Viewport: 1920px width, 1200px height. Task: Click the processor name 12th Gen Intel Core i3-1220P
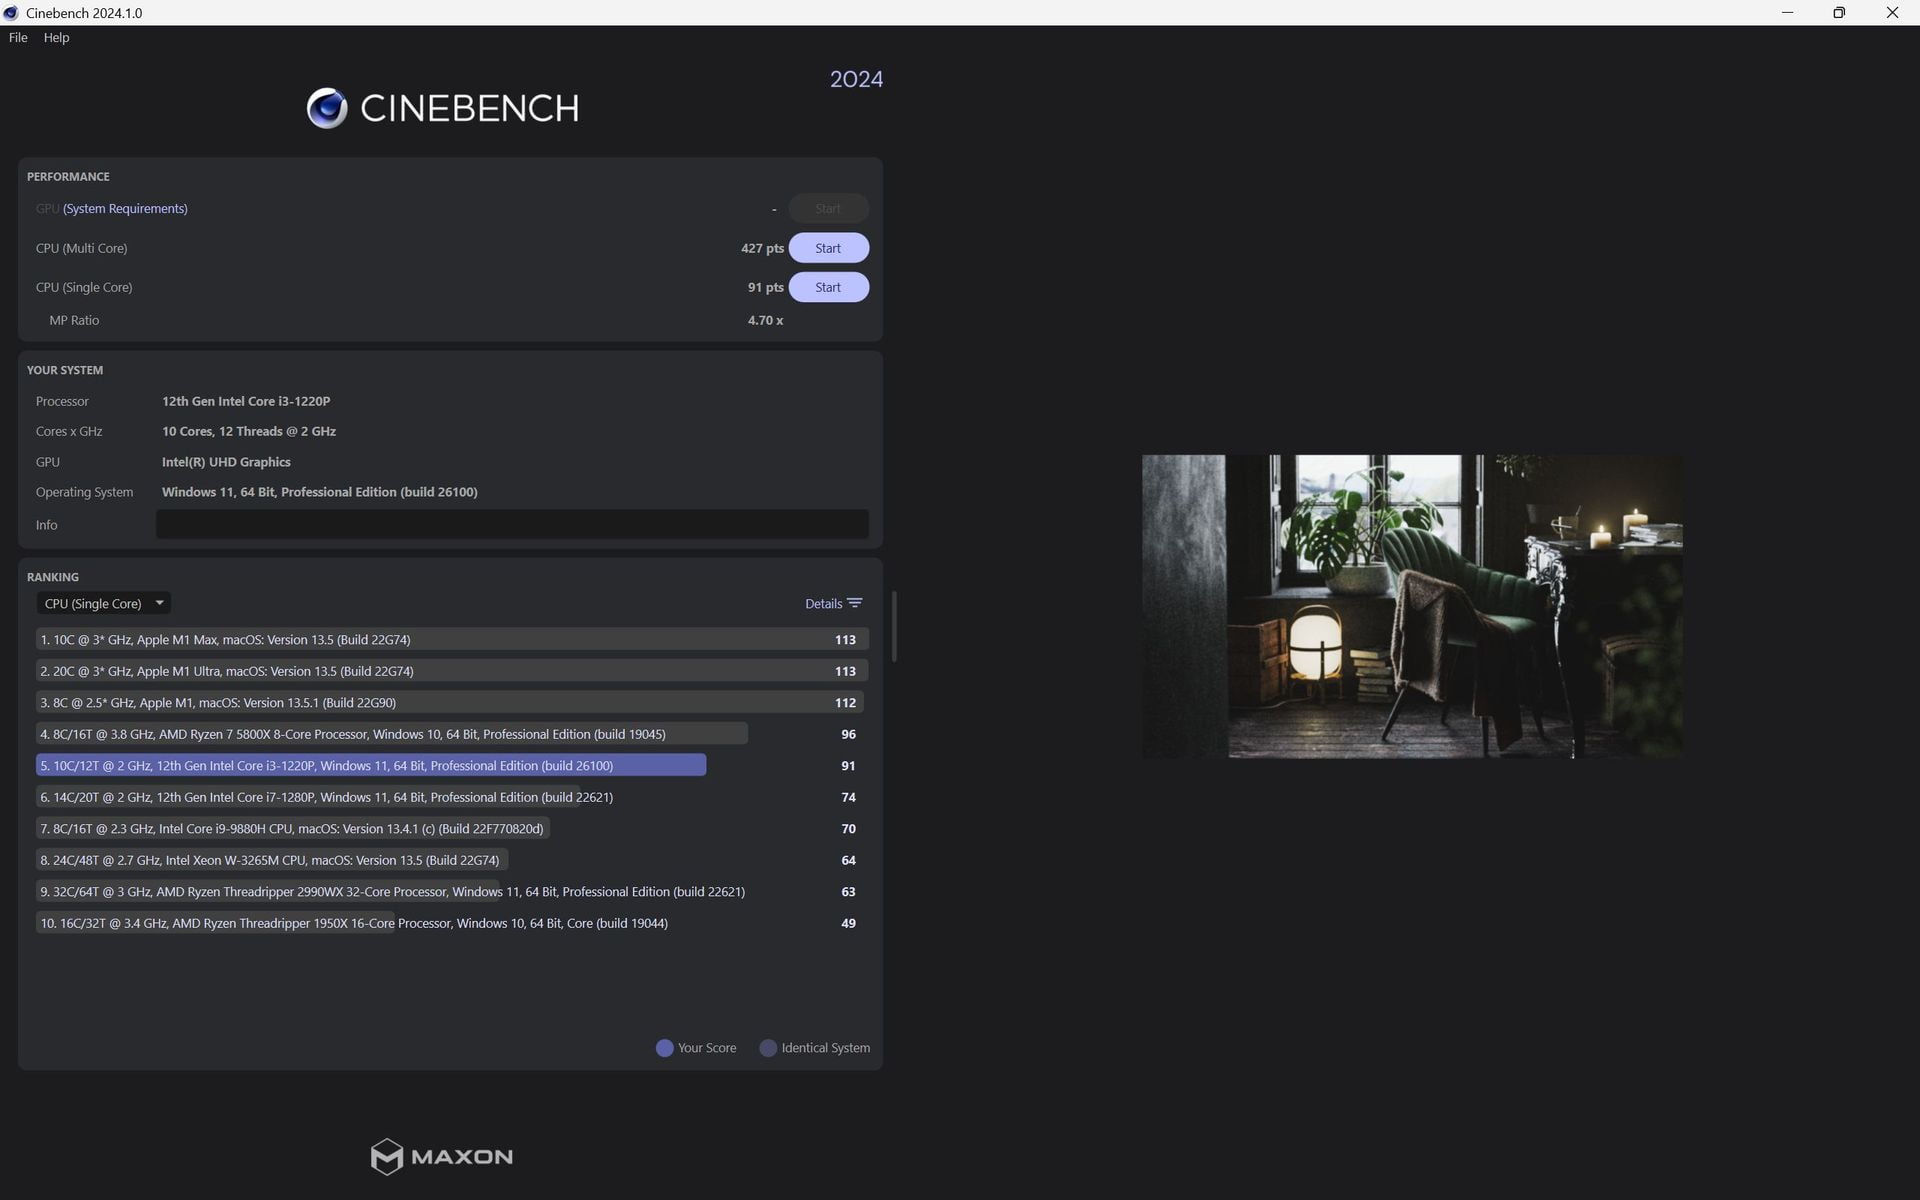point(246,401)
